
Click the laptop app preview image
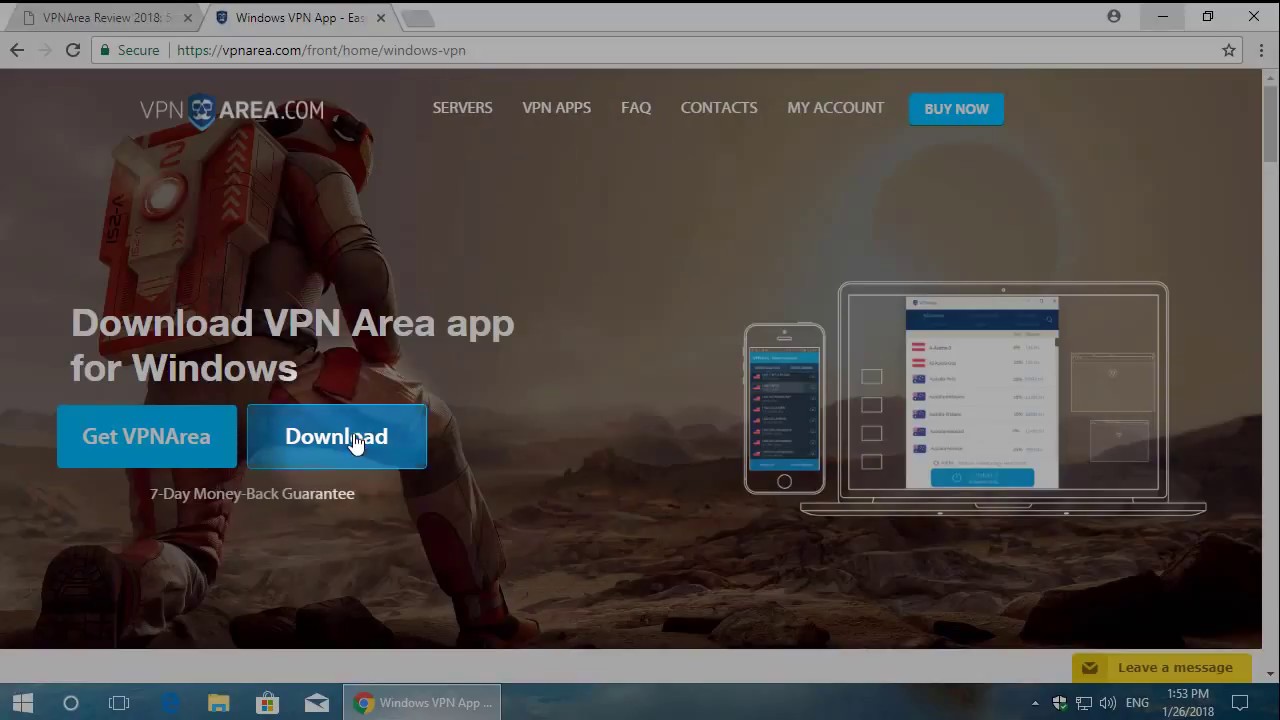[x=1003, y=400]
